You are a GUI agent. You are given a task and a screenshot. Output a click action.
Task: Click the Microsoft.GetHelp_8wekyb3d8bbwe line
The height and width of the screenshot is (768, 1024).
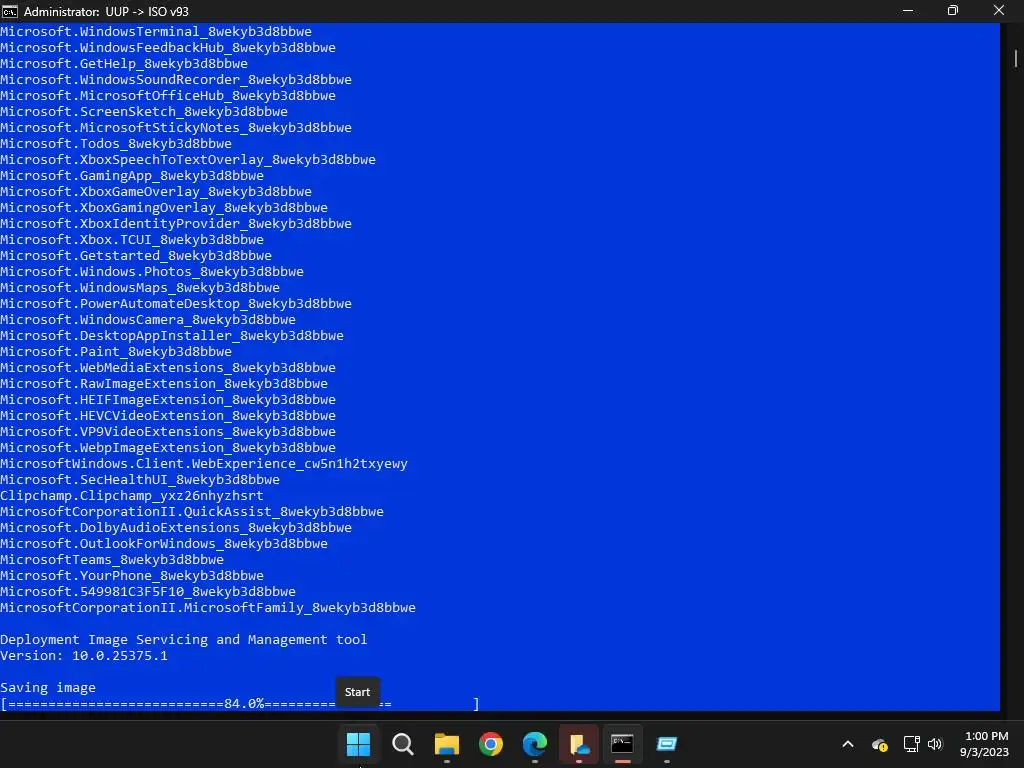[x=124, y=63]
